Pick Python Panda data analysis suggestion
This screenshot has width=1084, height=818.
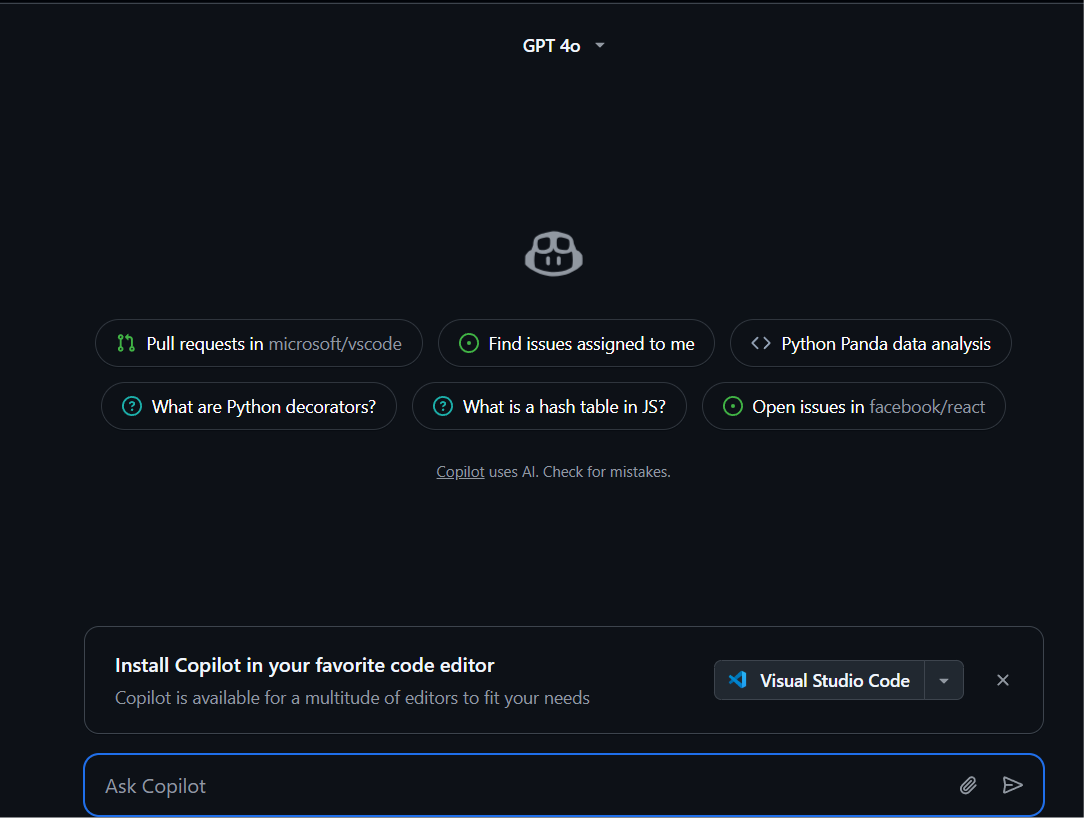pyautogui.click(x=870, y=344)
